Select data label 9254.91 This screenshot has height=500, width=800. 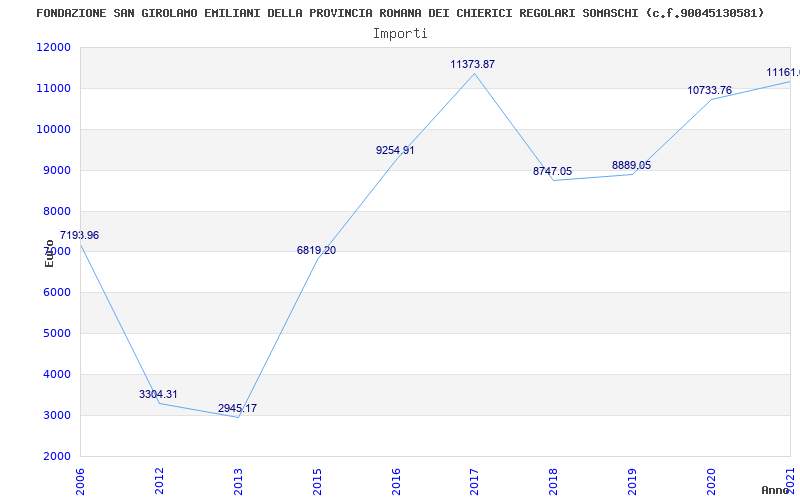395,150
